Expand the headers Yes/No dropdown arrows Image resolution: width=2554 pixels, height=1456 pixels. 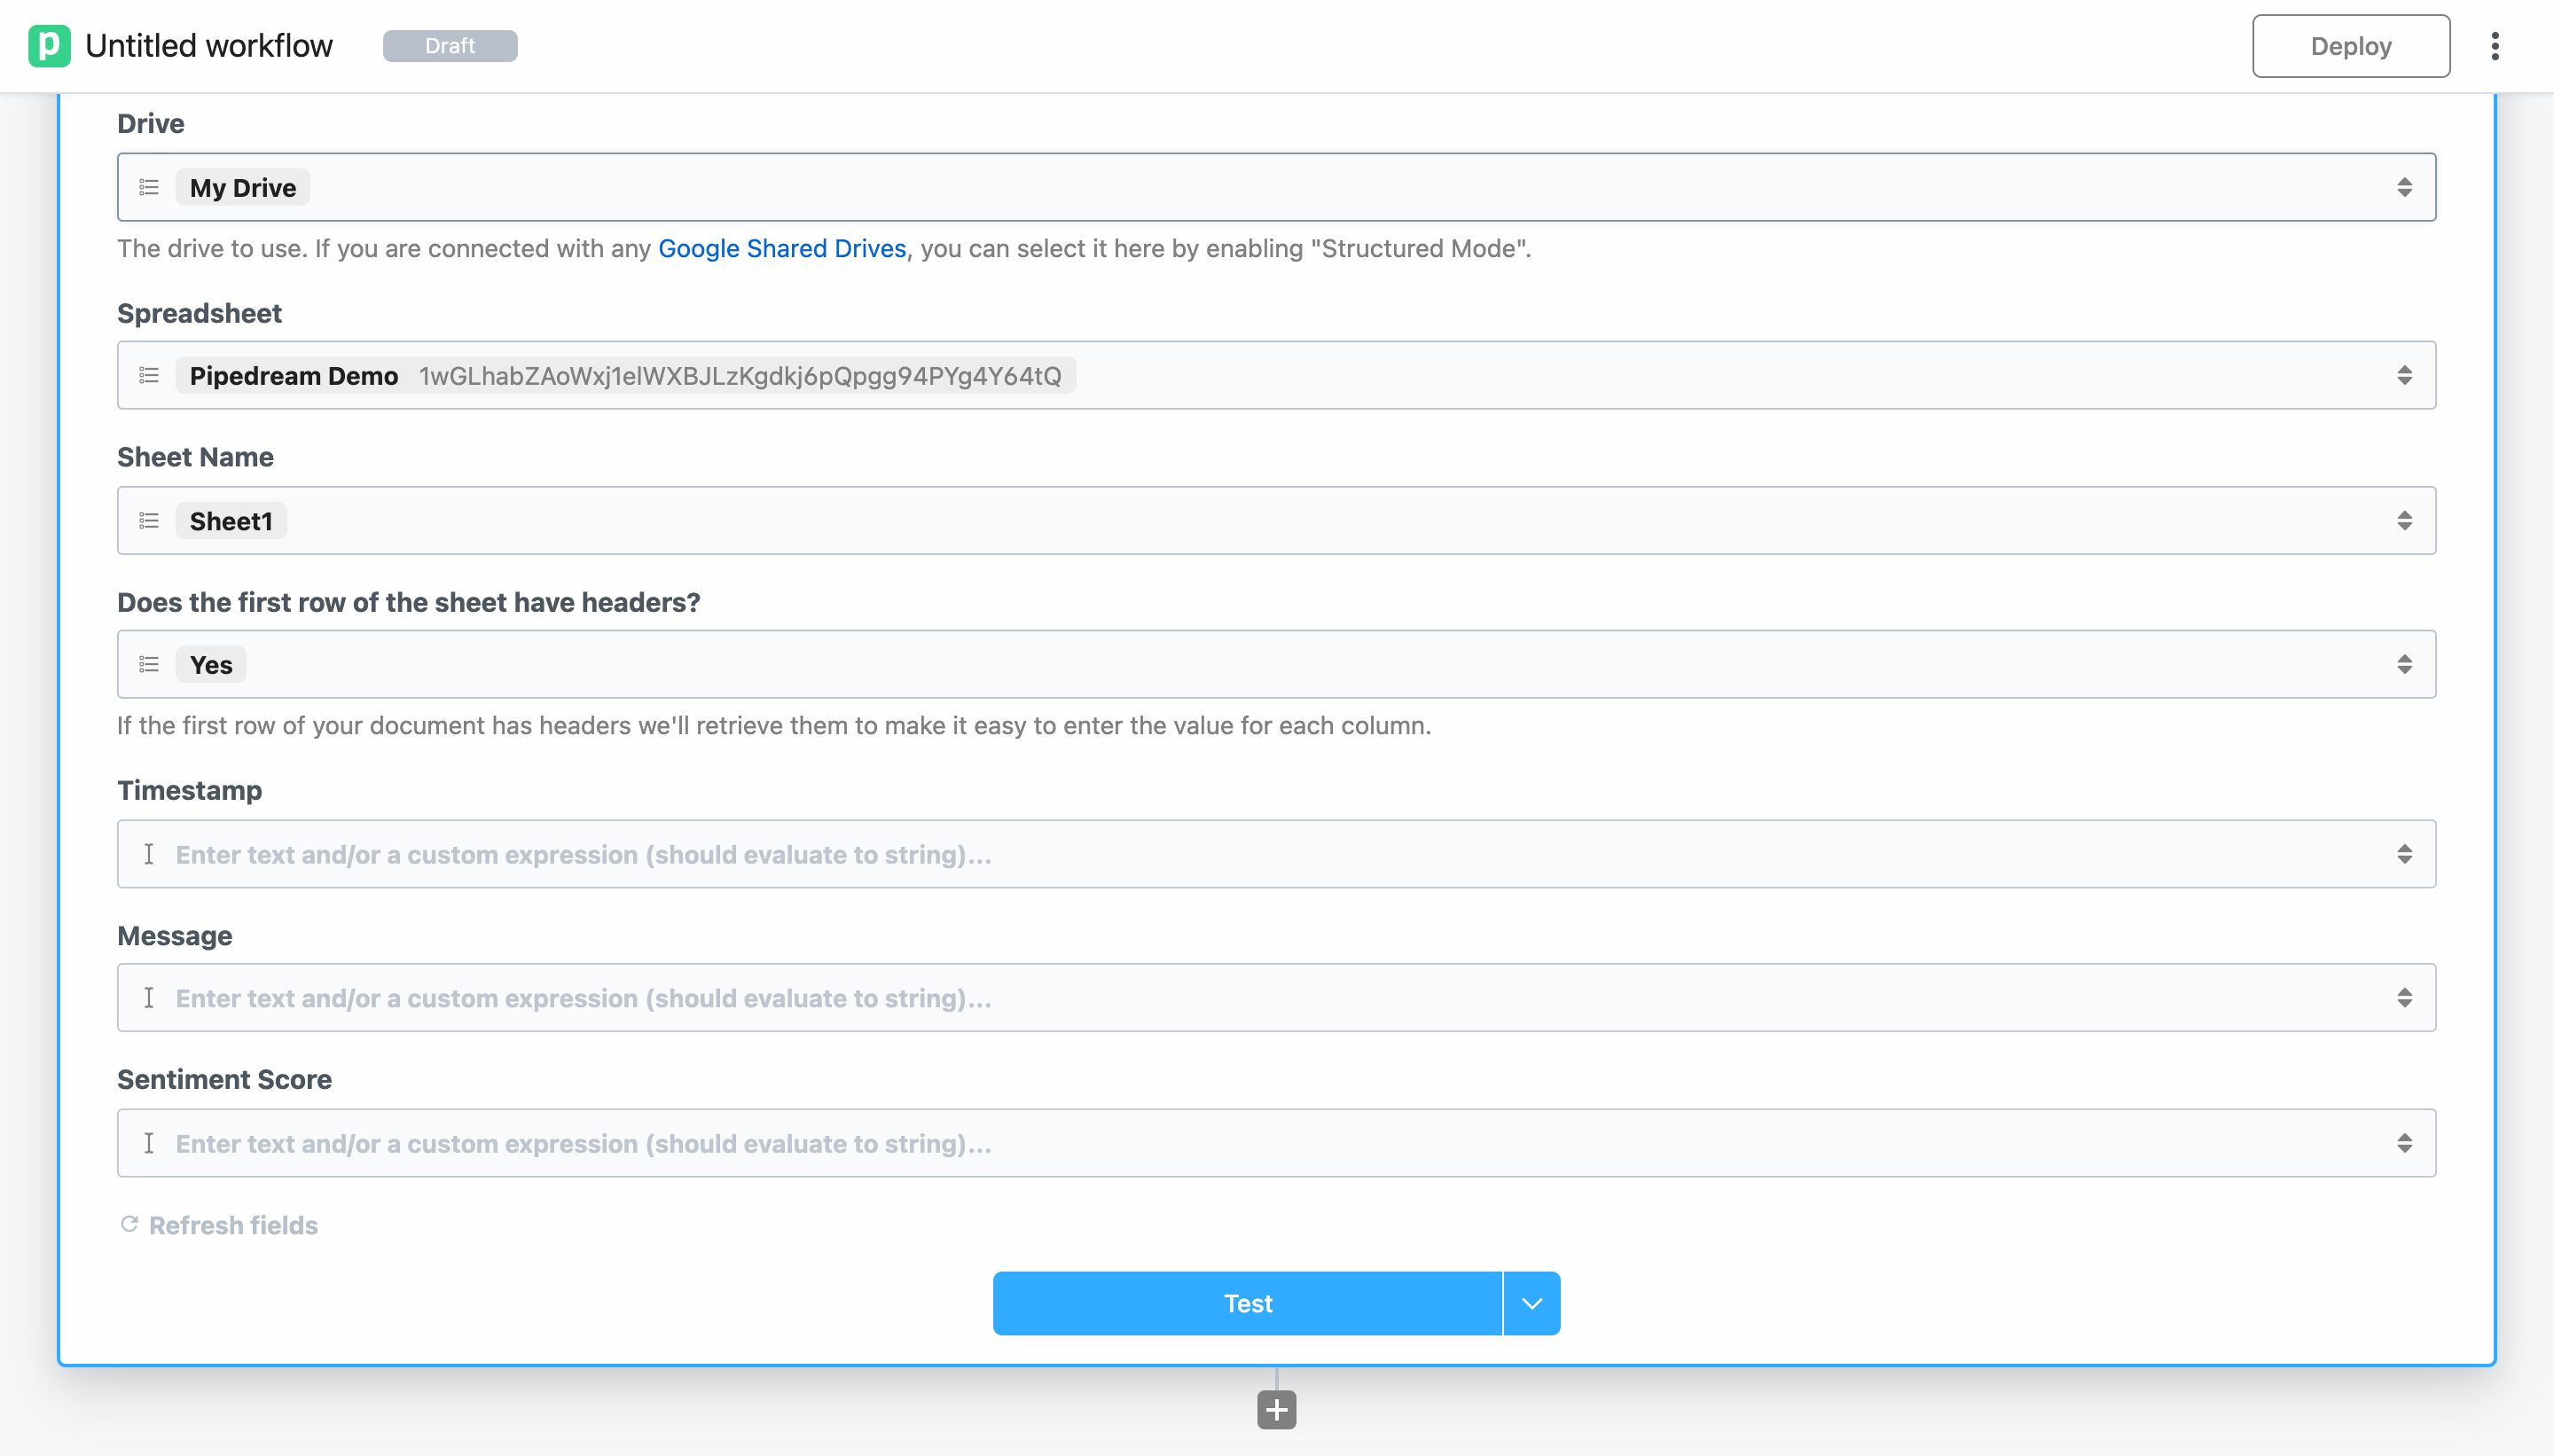2404,664
